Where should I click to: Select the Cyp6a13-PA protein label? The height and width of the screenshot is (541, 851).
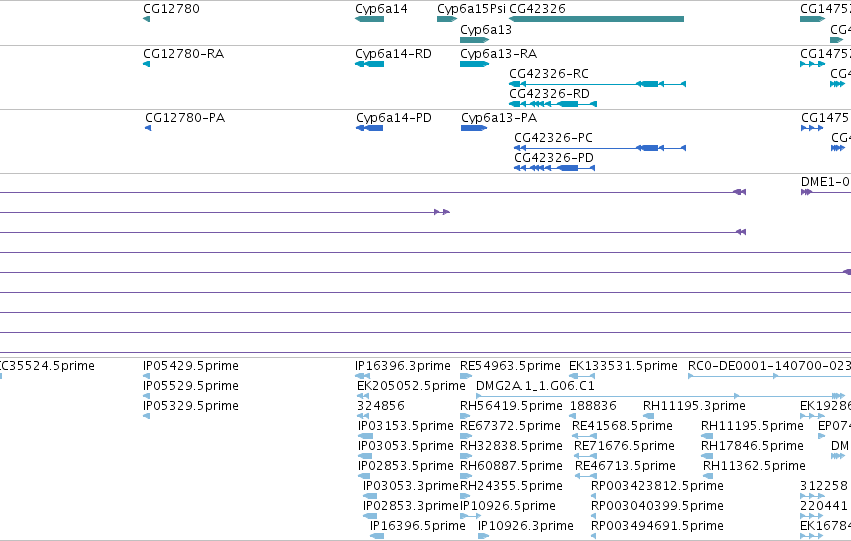click(x=499, y=118)
